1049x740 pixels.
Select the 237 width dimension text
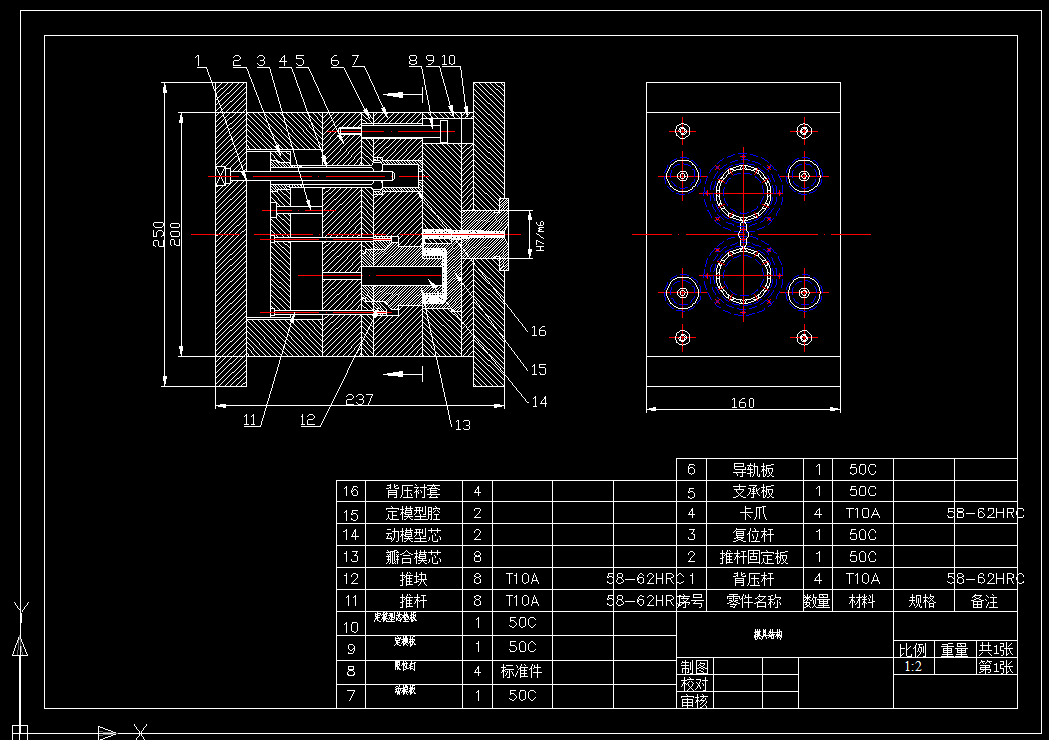[359, 399]
